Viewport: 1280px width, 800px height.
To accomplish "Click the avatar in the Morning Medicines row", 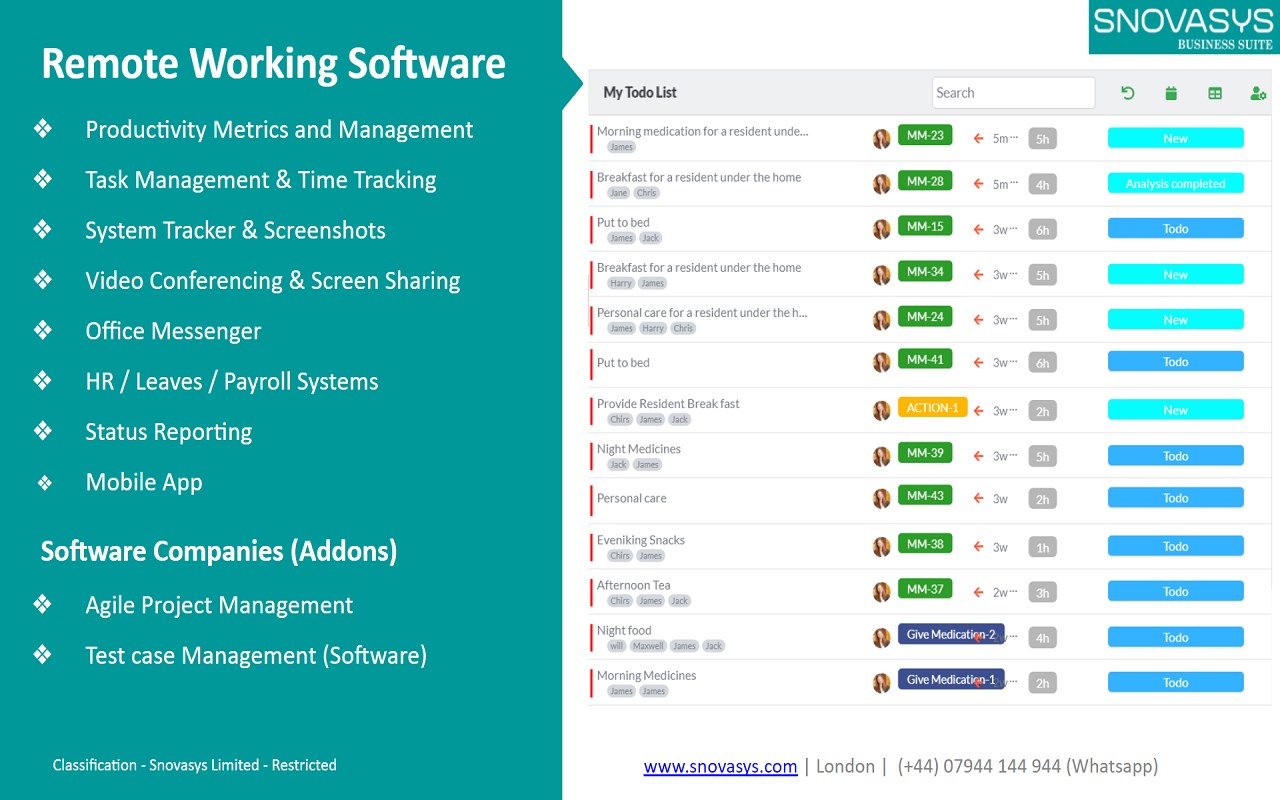I will 881,683.
